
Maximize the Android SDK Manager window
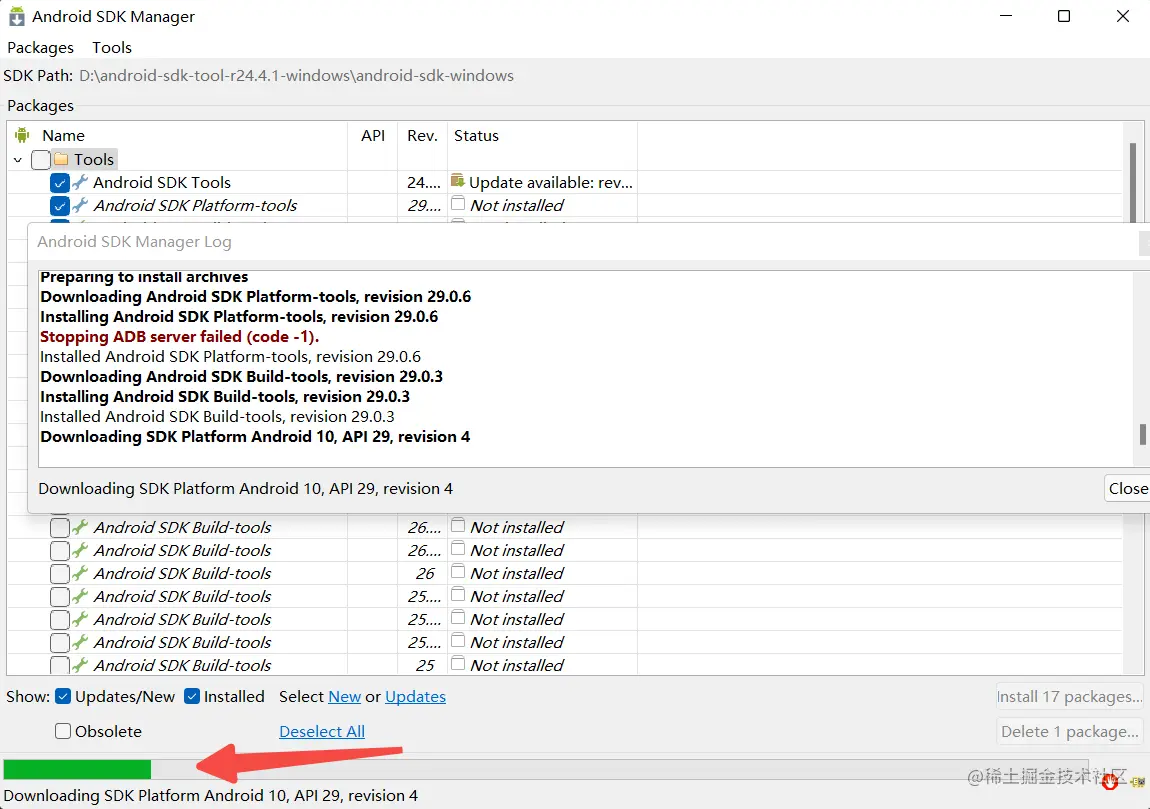click(1064, 16)
